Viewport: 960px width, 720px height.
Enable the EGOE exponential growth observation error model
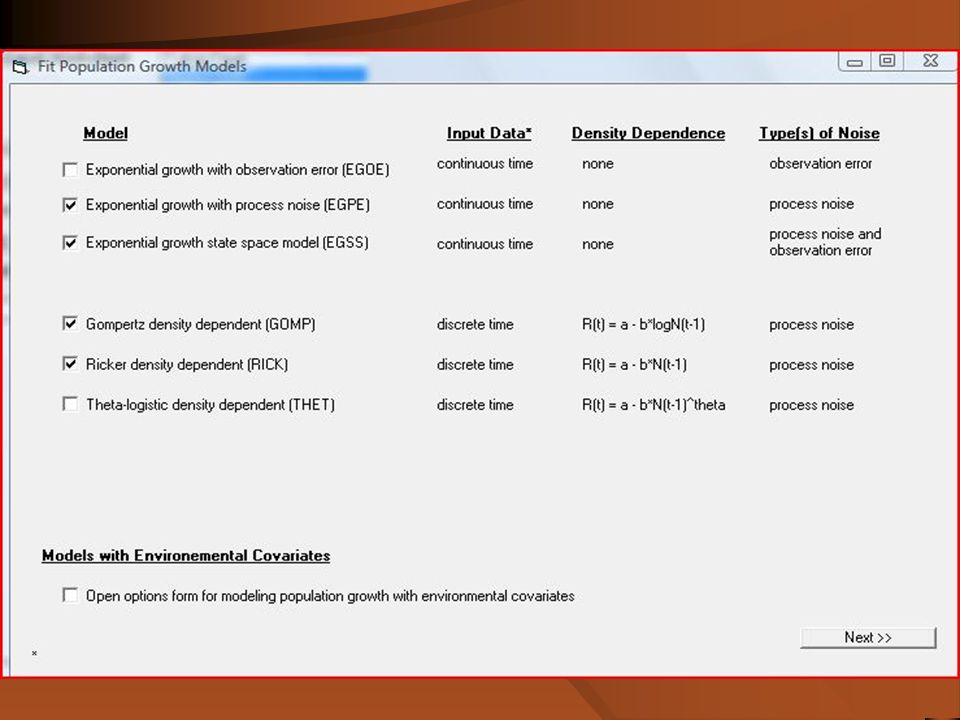[70, 170]
